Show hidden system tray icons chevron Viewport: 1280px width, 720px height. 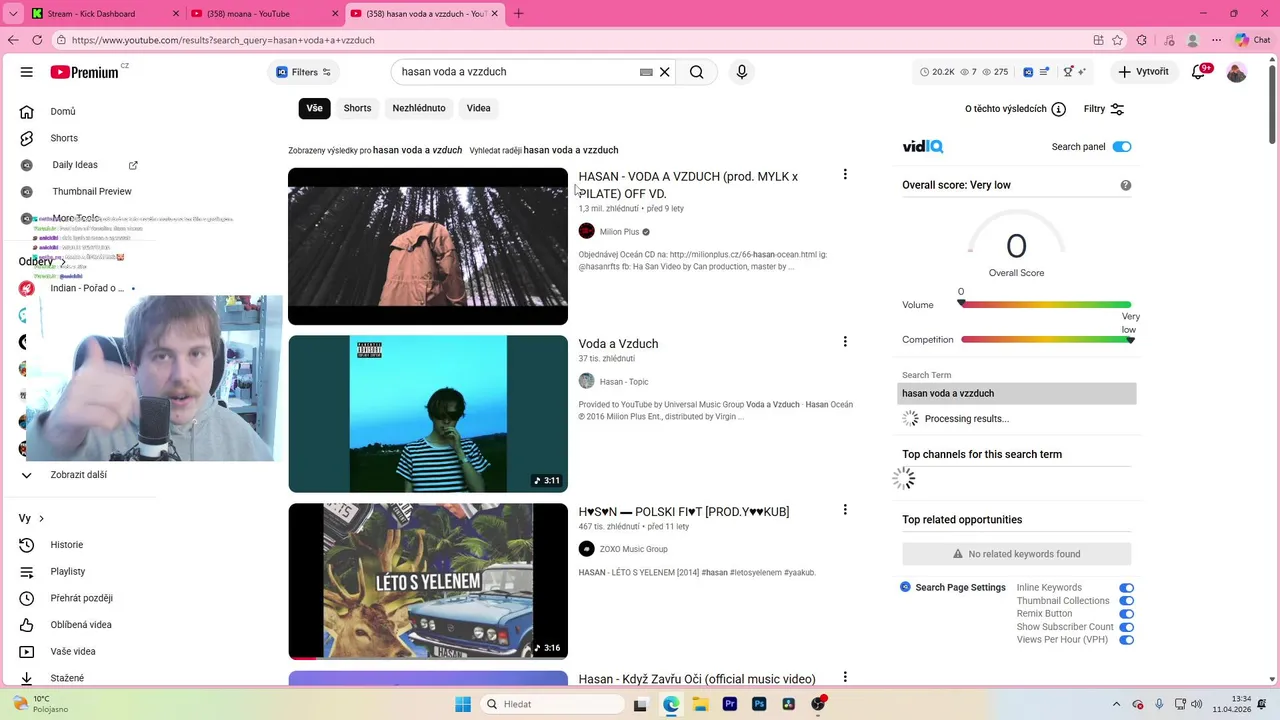[x=1115, y=704]
